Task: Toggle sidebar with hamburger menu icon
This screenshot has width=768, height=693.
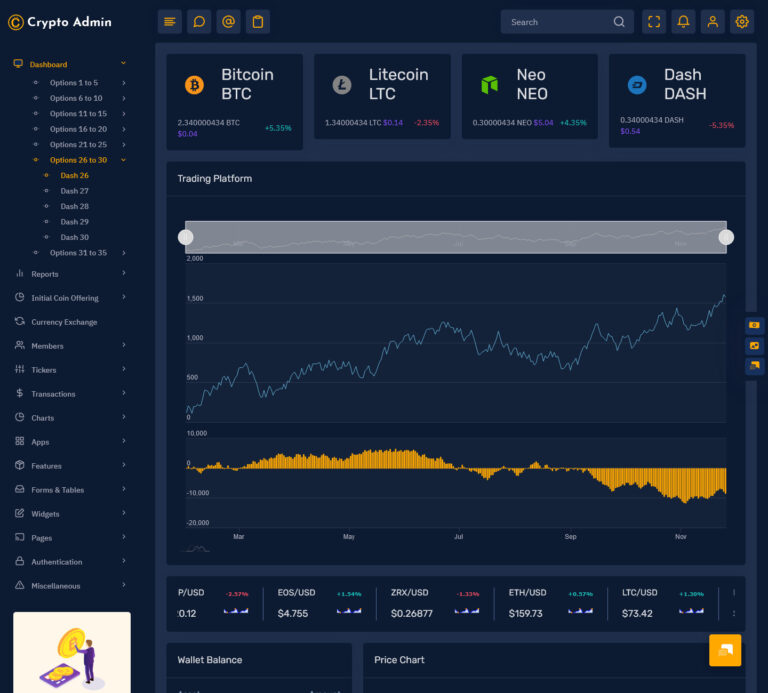Action: coord(169,22)
